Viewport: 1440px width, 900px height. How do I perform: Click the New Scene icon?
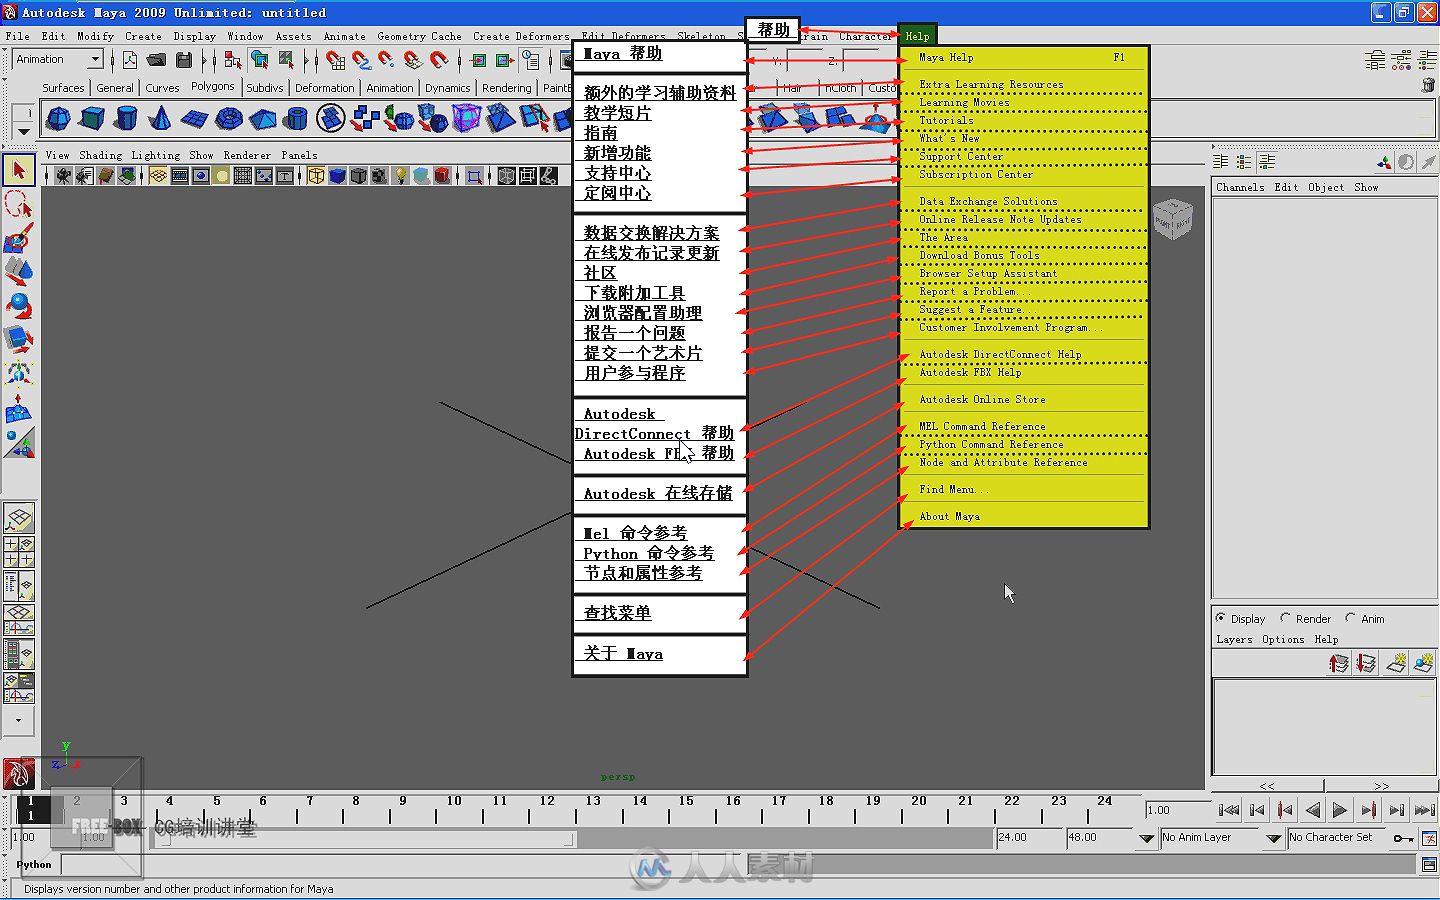click(x=130, y=61)
